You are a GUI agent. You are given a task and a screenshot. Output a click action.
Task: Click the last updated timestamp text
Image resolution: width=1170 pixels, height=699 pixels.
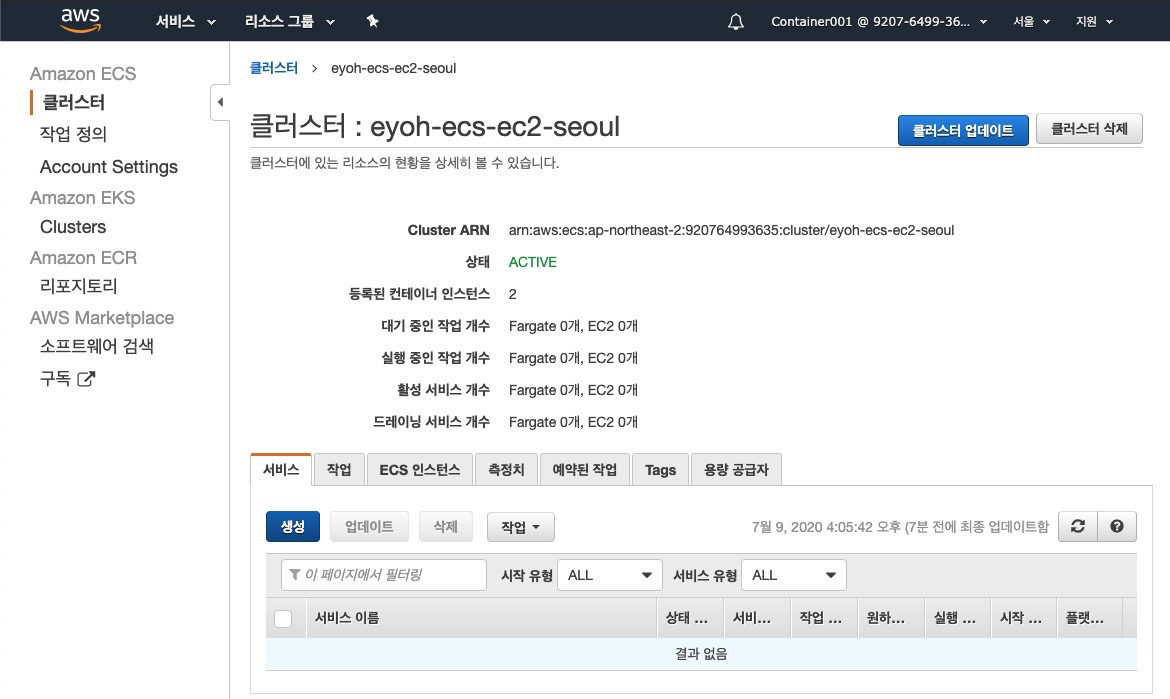pos(900,527)
